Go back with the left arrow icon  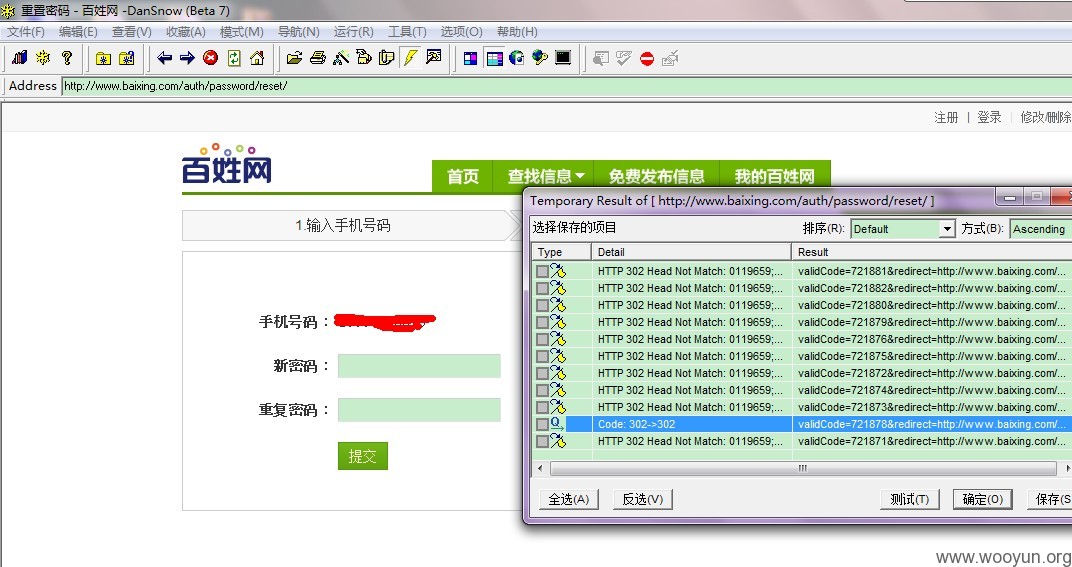point(164,58)
